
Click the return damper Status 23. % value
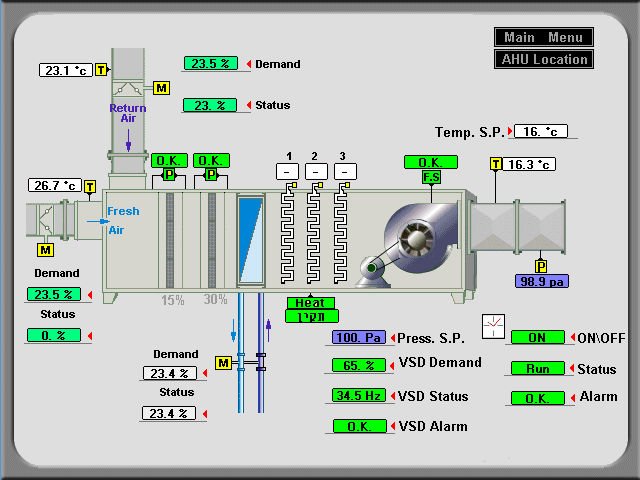coord(210,105)
